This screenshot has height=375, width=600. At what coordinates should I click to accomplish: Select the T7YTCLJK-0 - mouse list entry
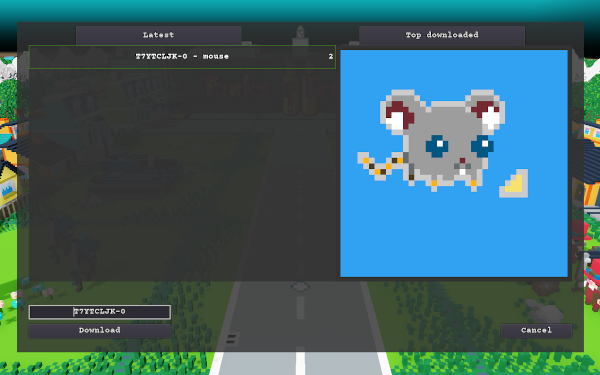coord(182,57)
